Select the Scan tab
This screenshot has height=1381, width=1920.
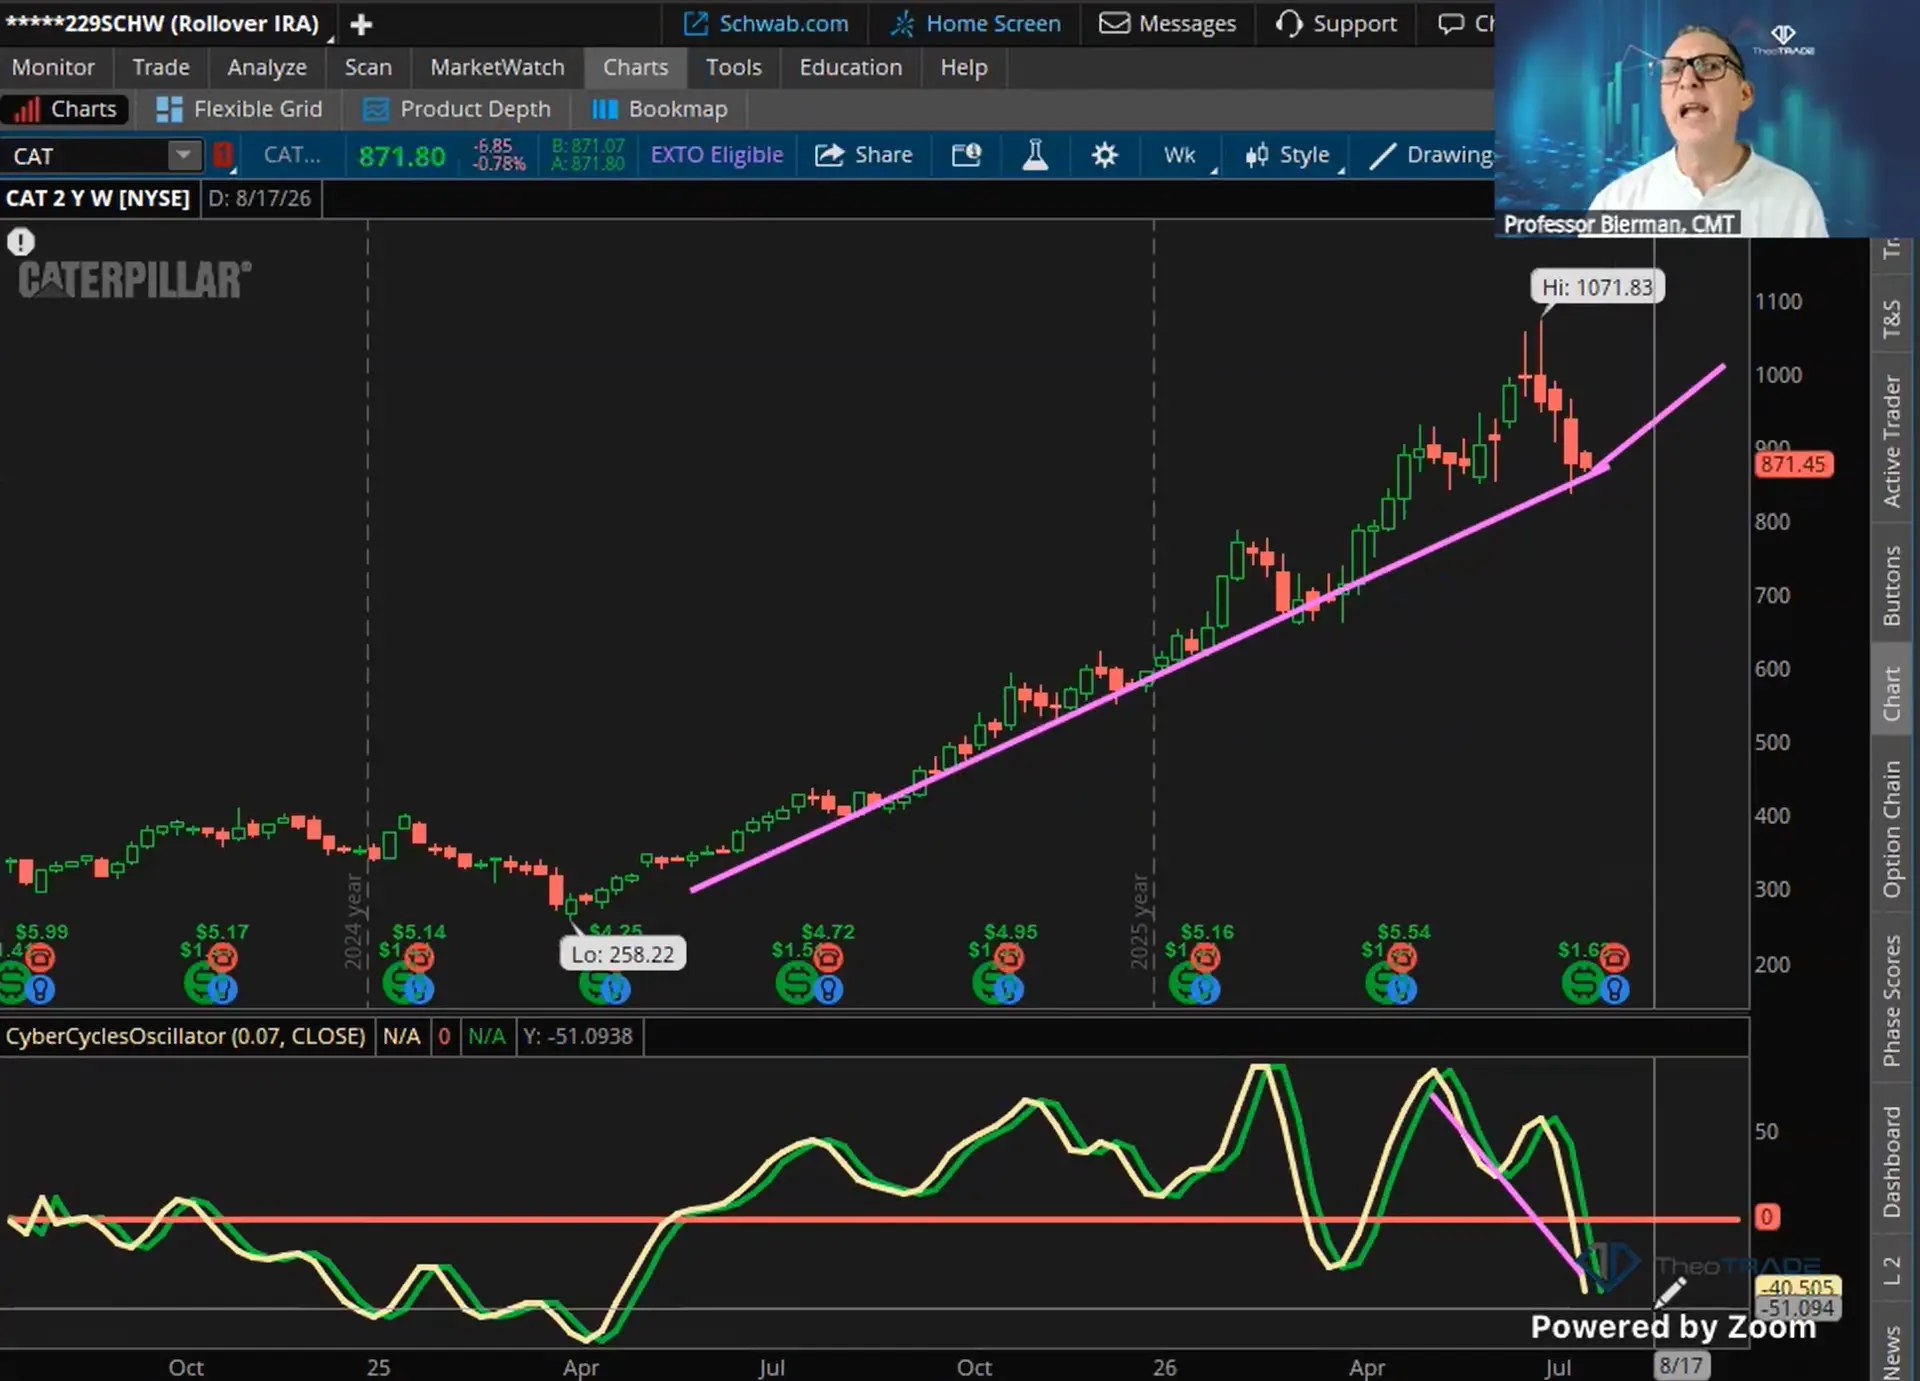pos(368,67)
